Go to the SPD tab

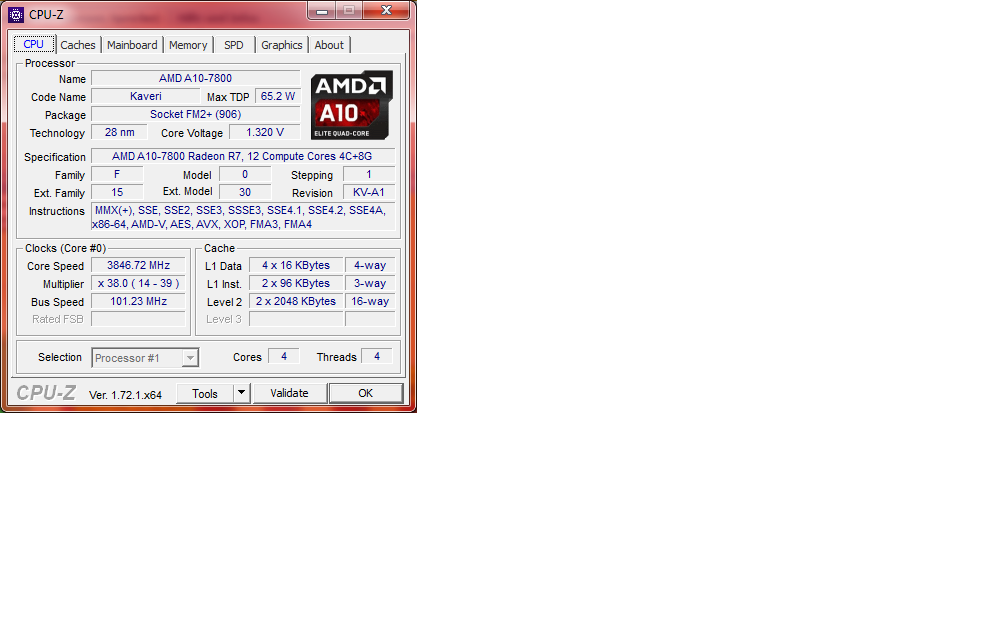[x=233, y=45]
